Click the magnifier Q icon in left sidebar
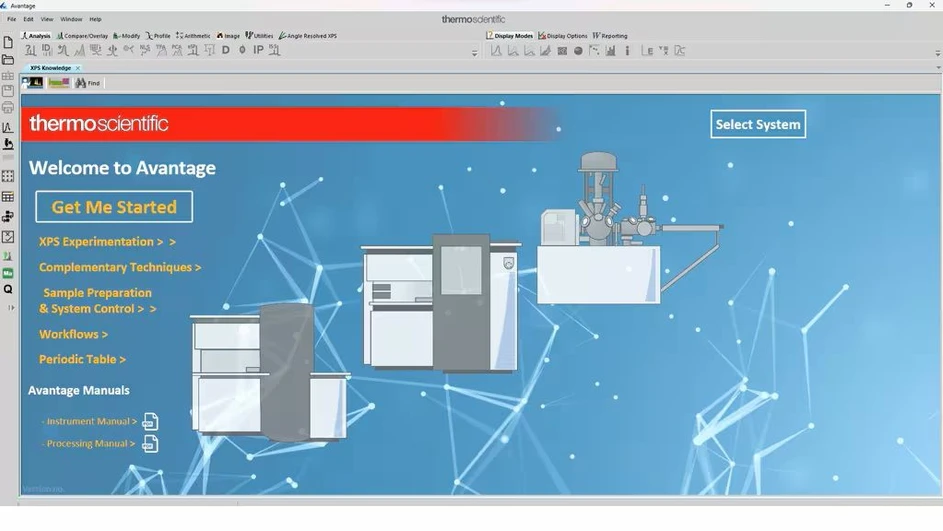 8,289
